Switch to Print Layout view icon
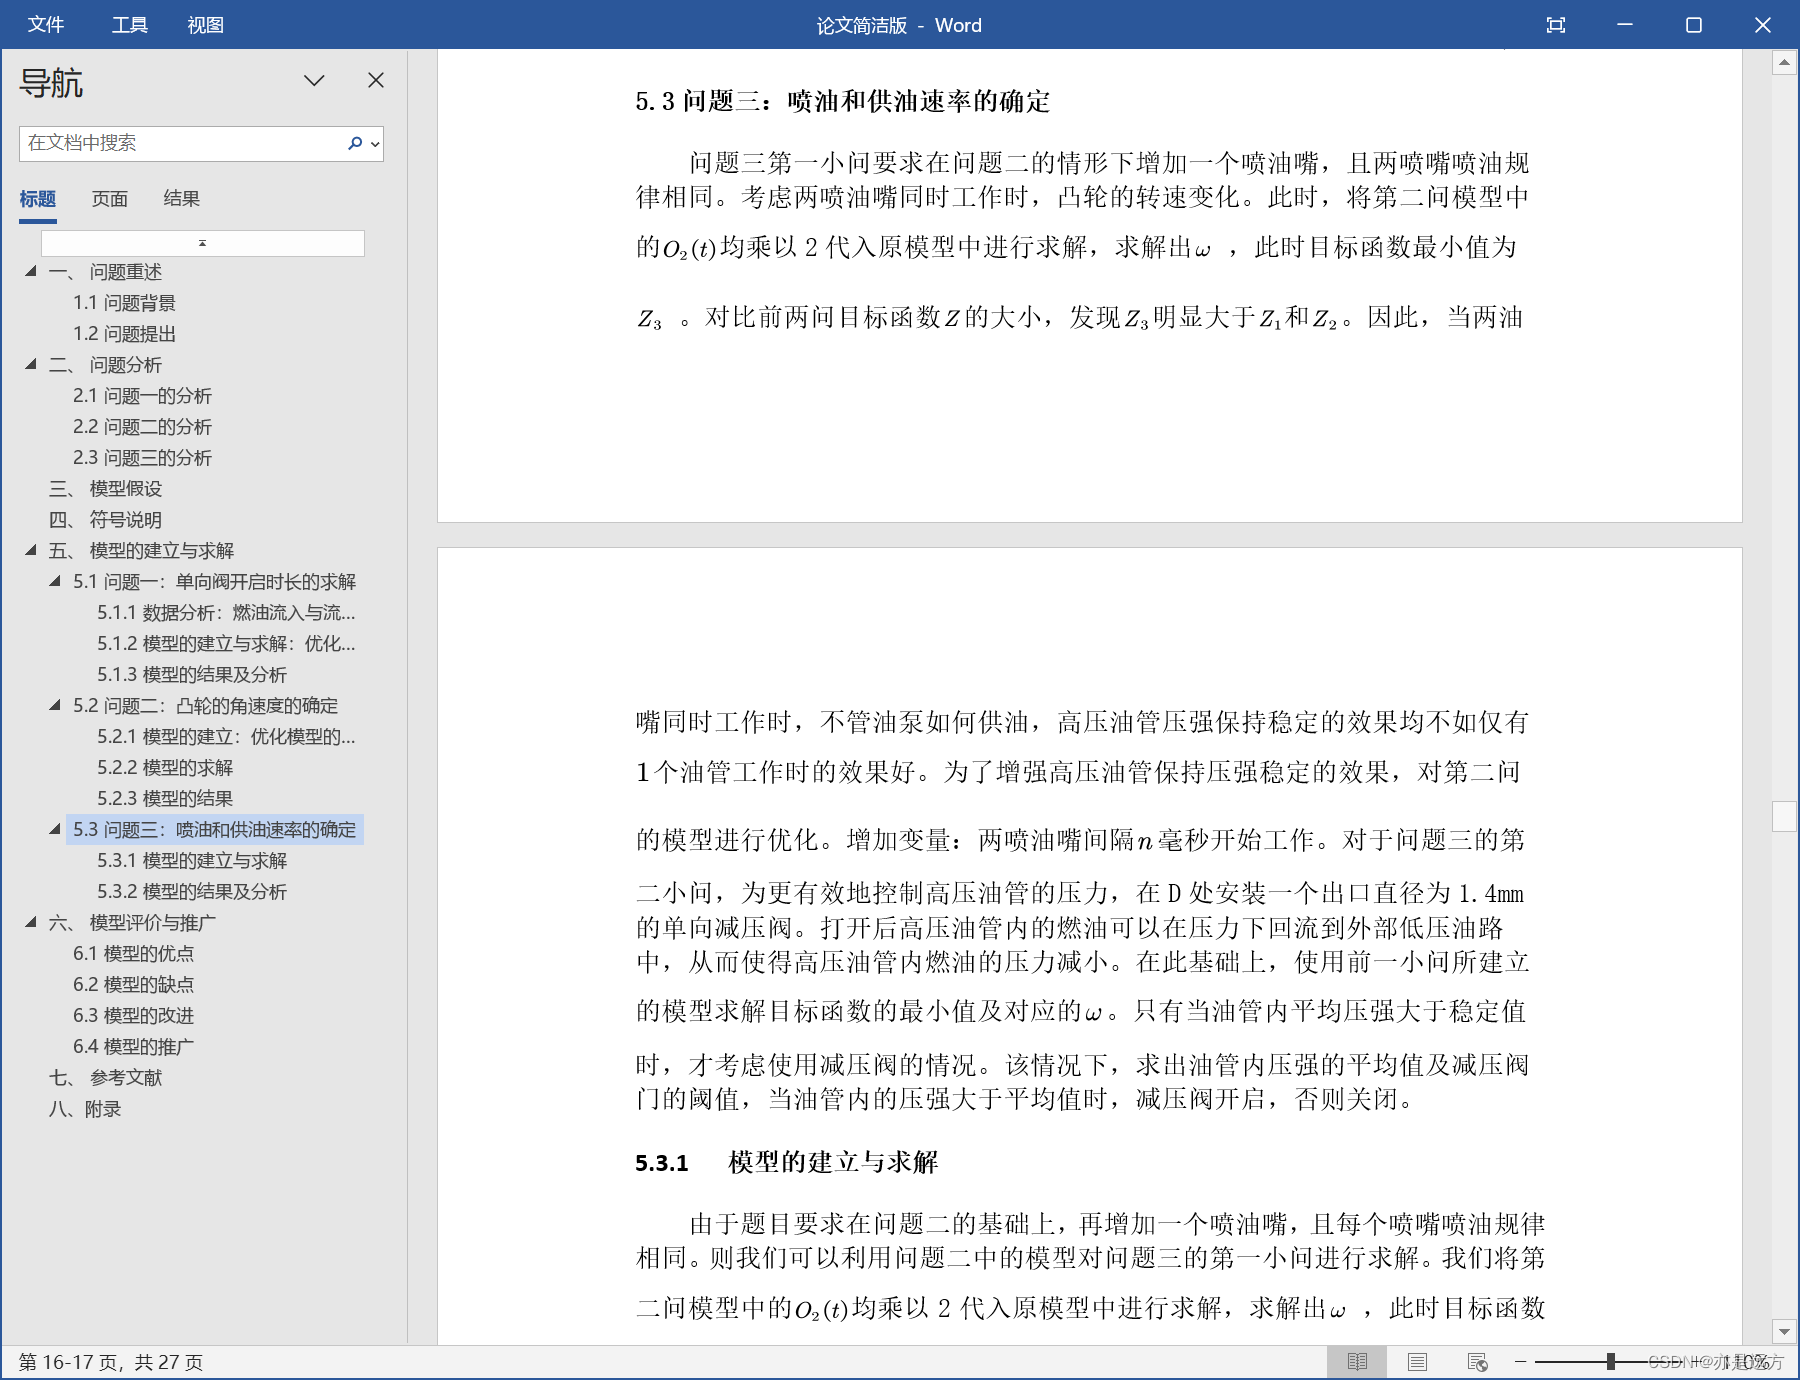 (1417, 1362)
